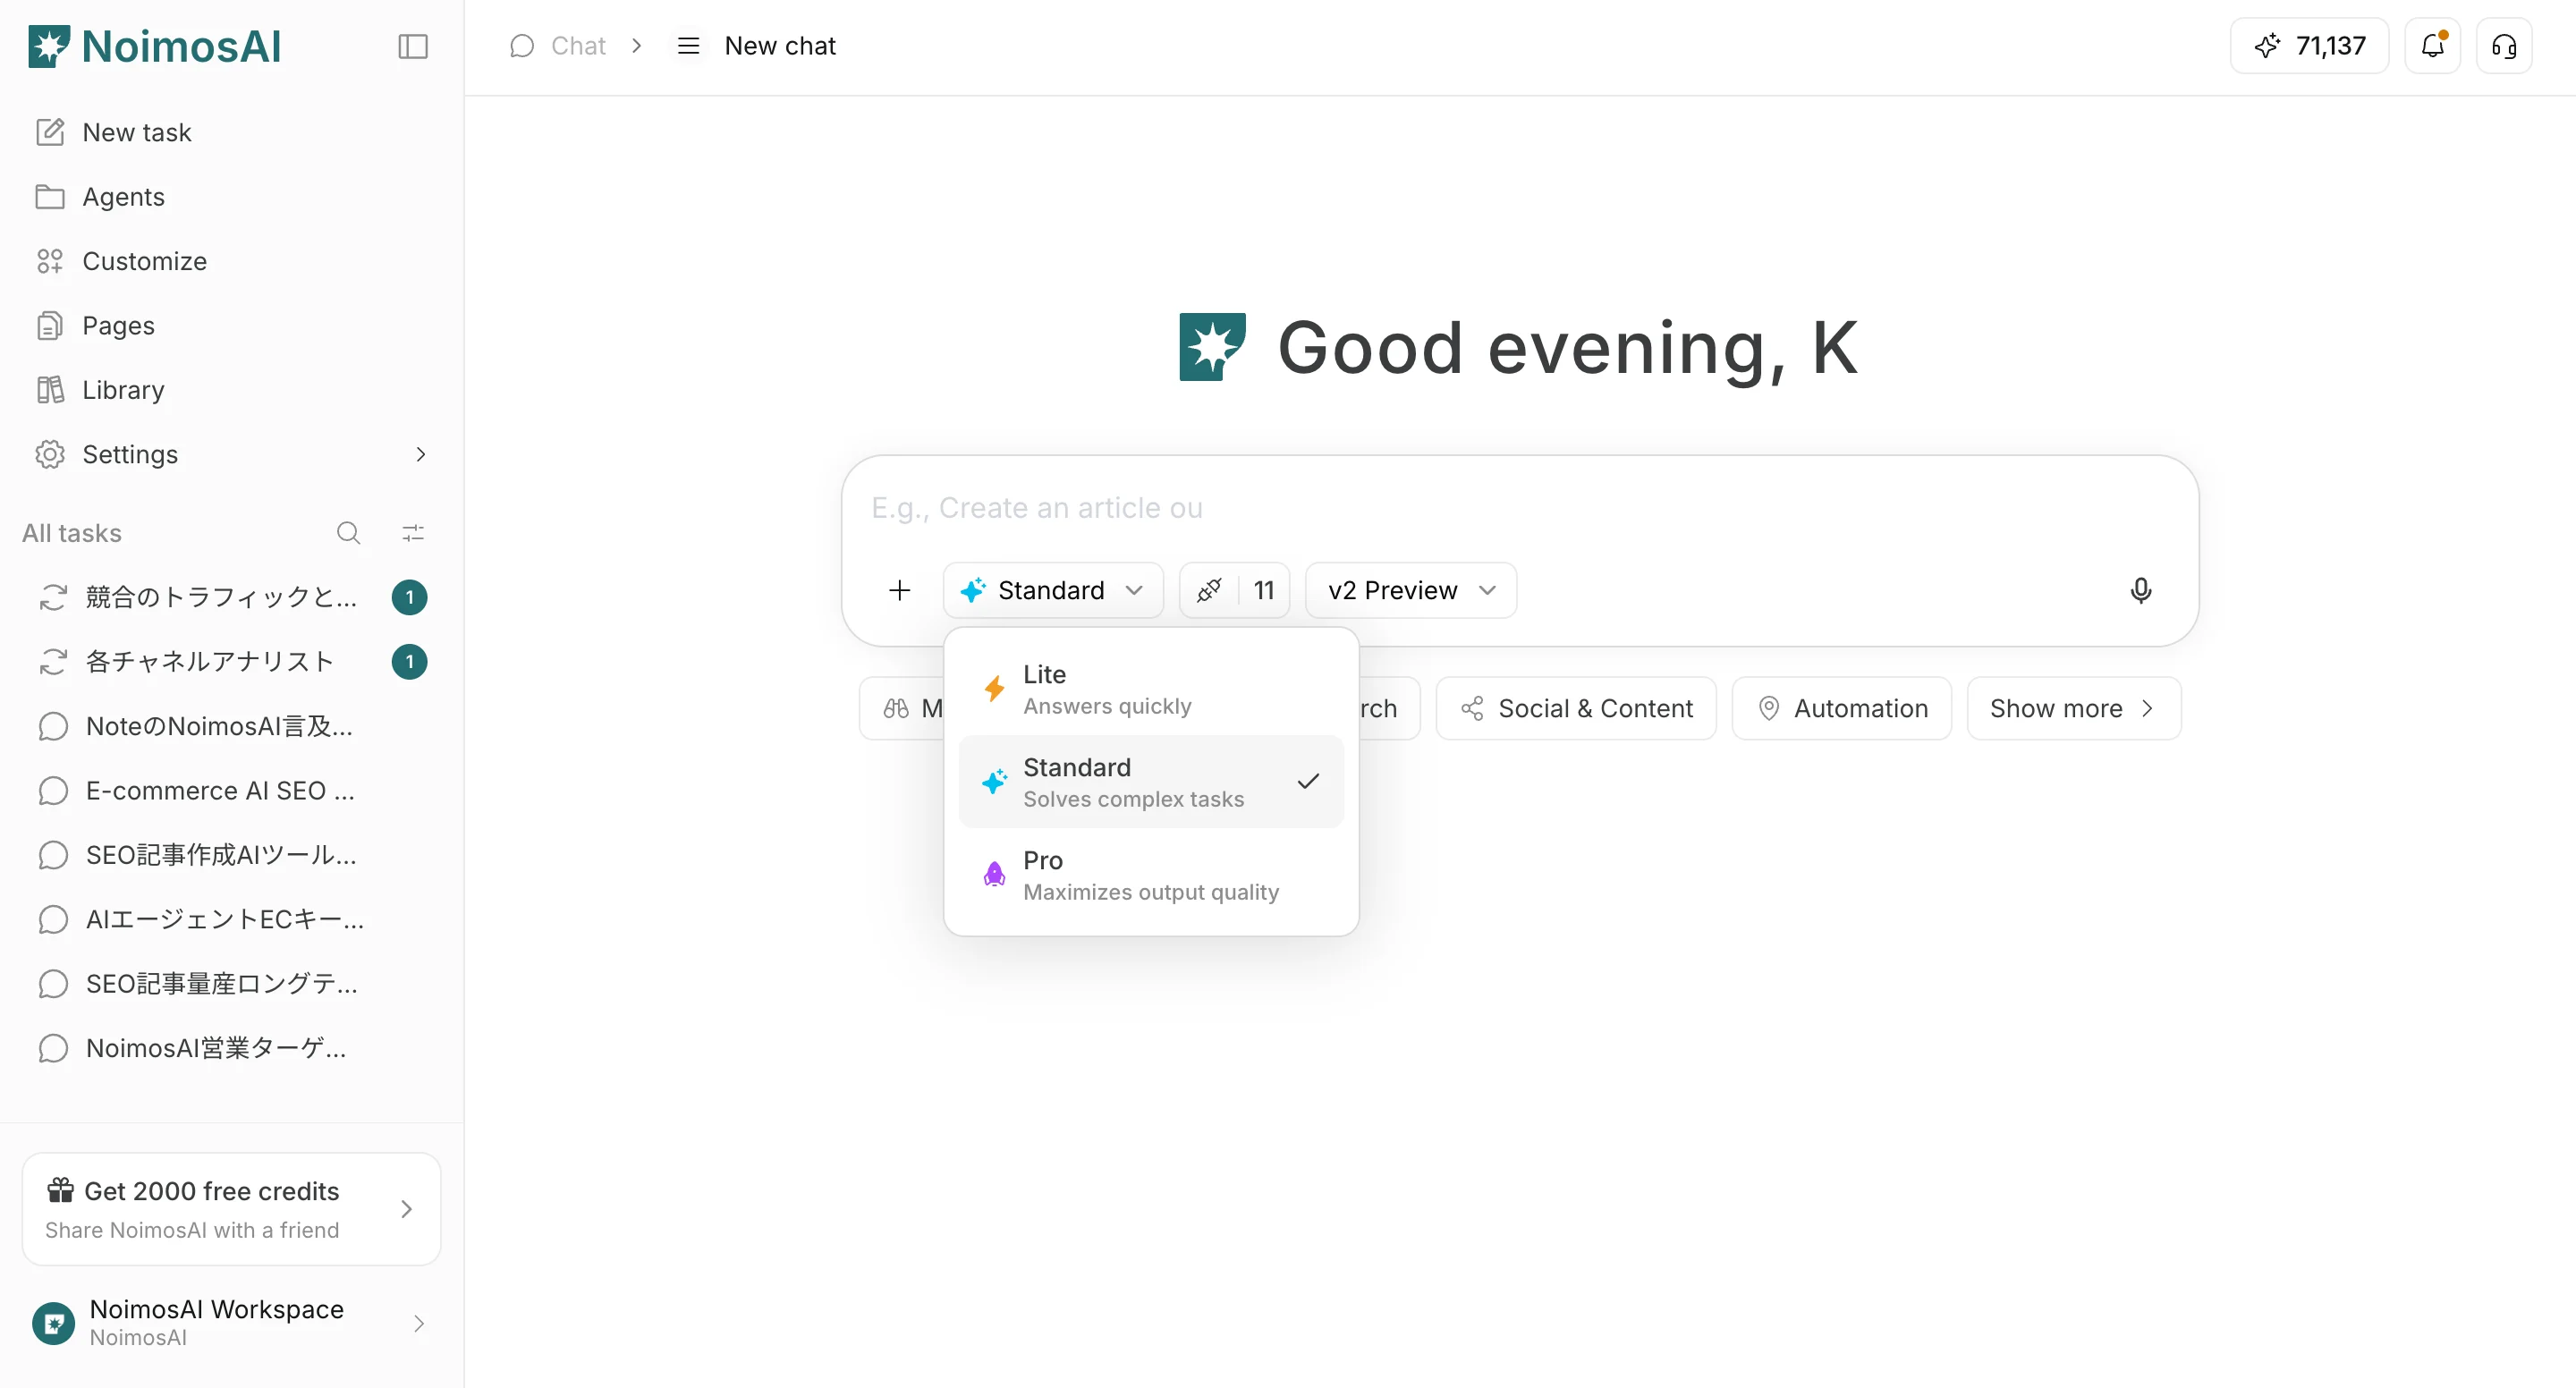Choose the Social & Content category

[1576, 708]
